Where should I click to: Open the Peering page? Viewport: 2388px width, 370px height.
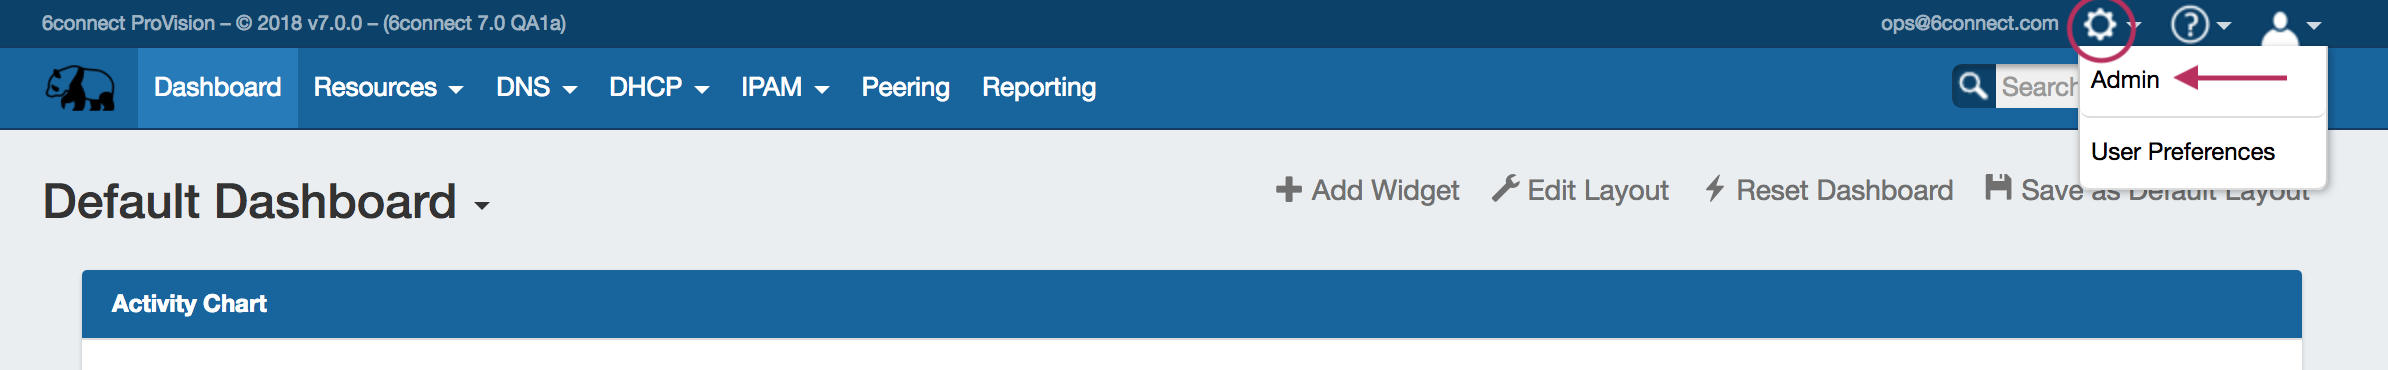pyautogui.click(x=905, y=88)
